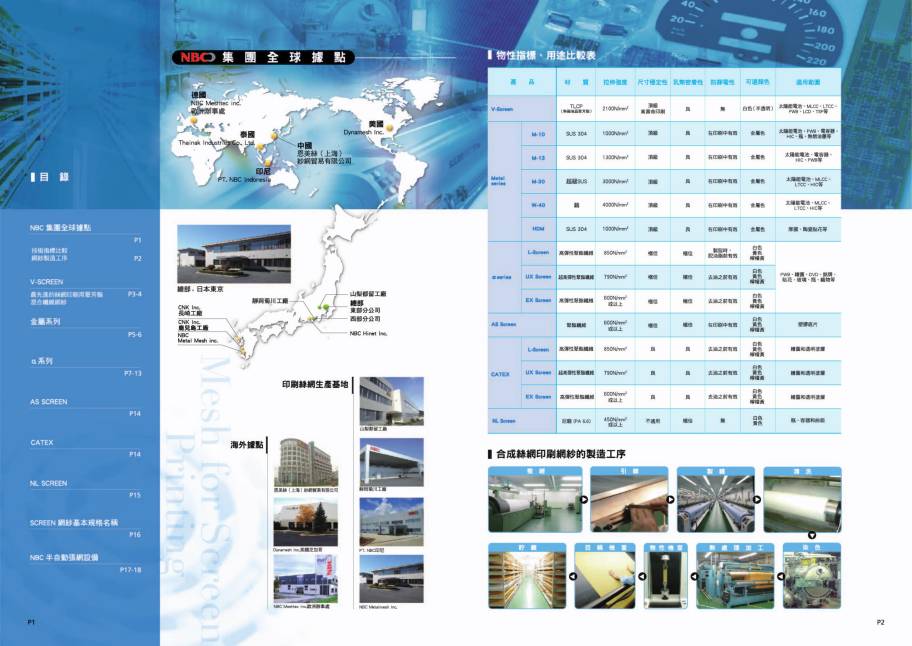Screen dimensions: 912x646
Task: Click the 'Metal series' group label
Action: [498, 181]
